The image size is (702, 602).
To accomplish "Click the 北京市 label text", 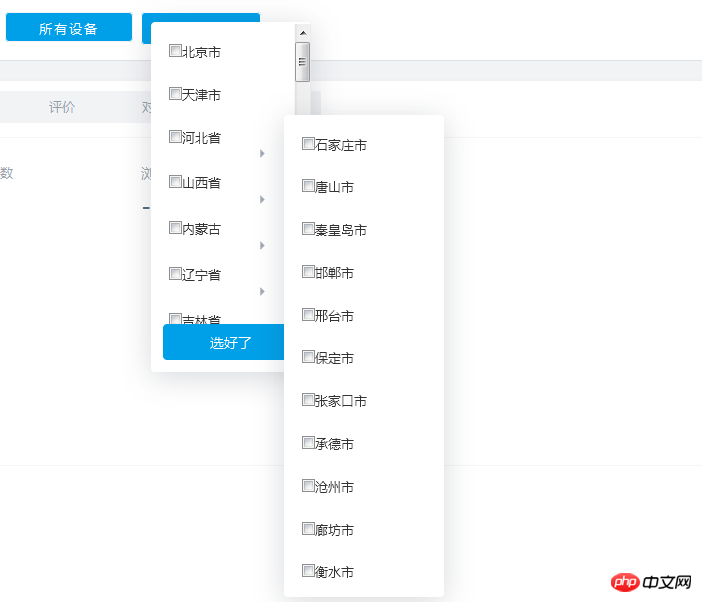I will coord(201,52).
